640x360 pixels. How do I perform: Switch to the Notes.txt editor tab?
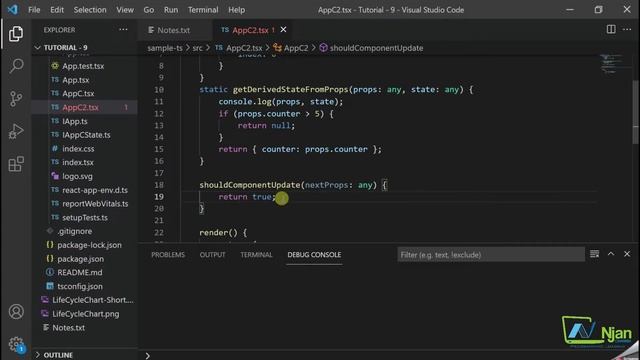pos(174,30)
